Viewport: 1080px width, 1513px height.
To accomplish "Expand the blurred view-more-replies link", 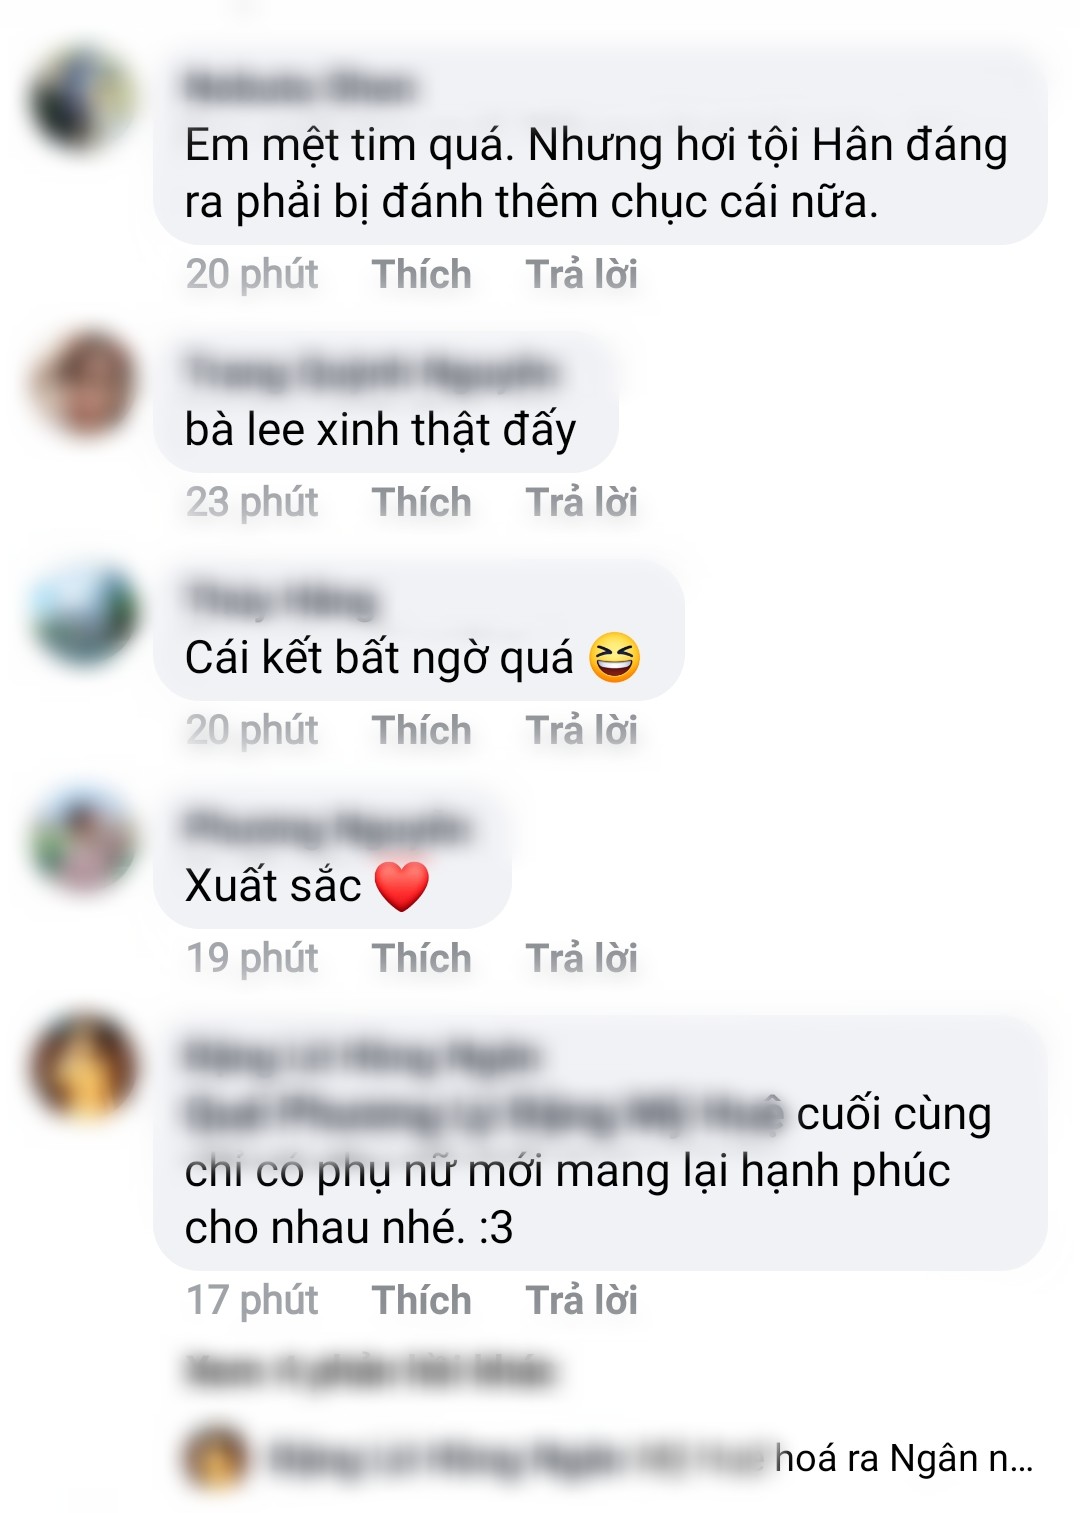I will [370, 1371].
